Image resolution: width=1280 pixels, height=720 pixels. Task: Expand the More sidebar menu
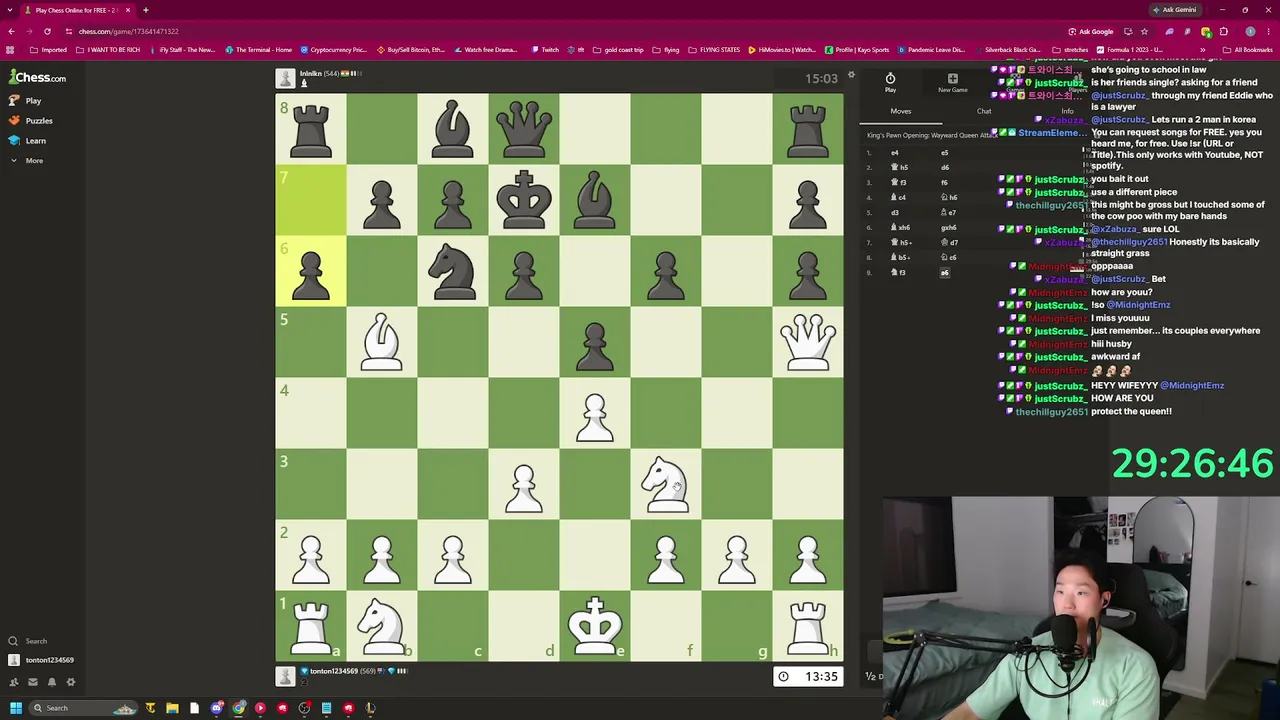pyautogui.click(x=26, y=161)
